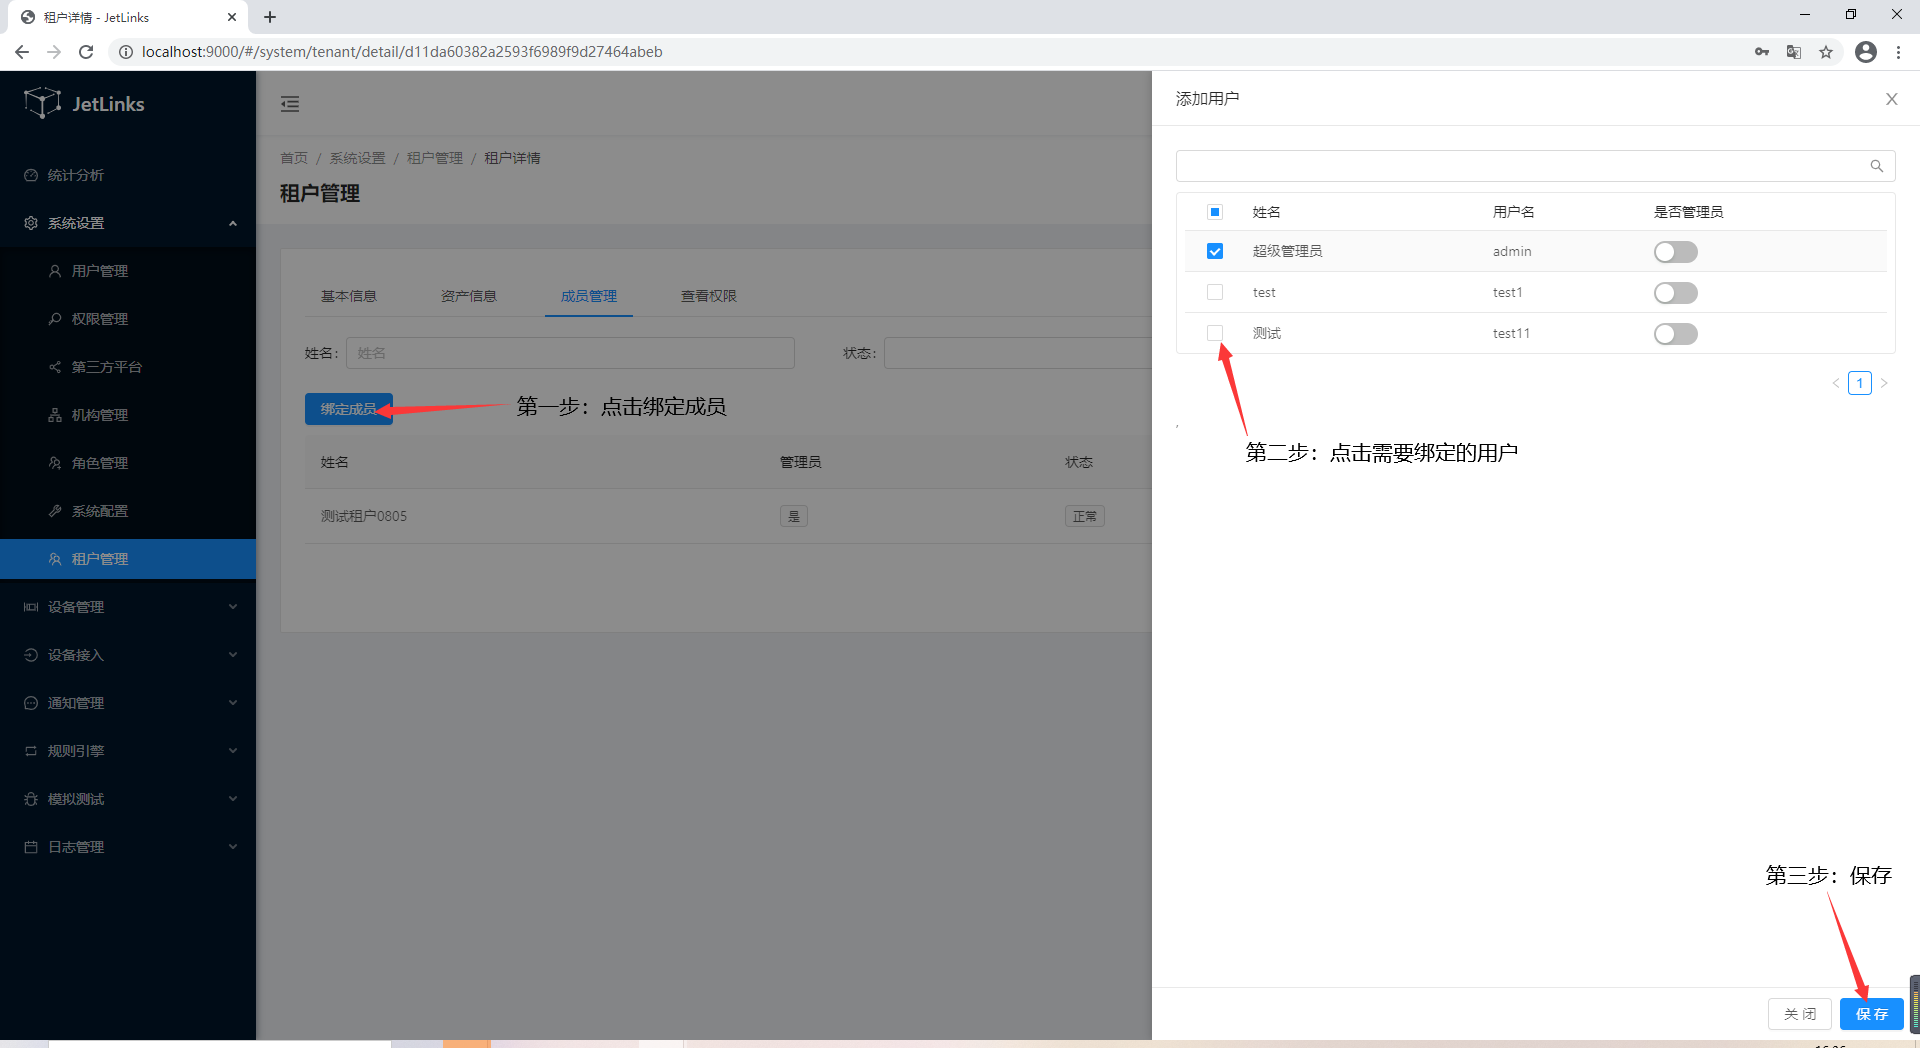Click the 第三方平台 share icon
The image size is (1920, 1048).
(x=54, y=366)
